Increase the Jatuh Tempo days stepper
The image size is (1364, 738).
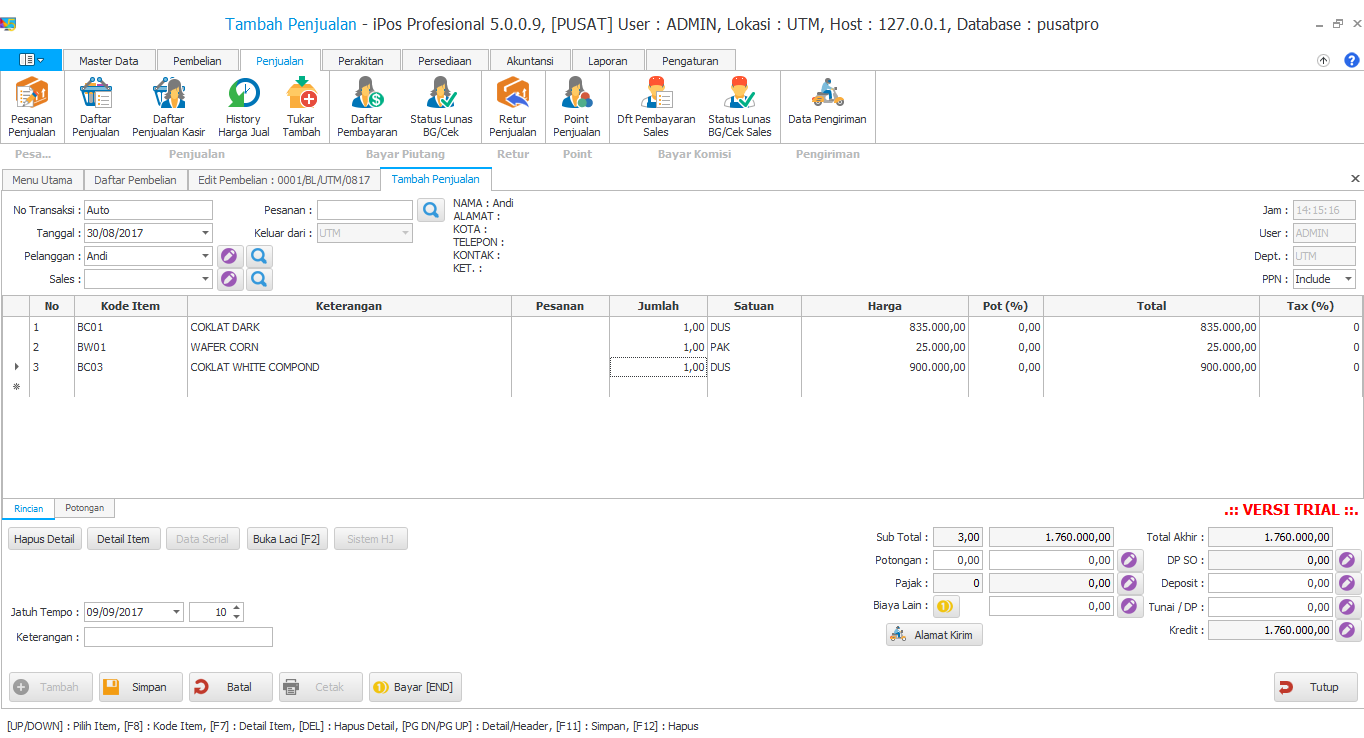pos(236,607)
